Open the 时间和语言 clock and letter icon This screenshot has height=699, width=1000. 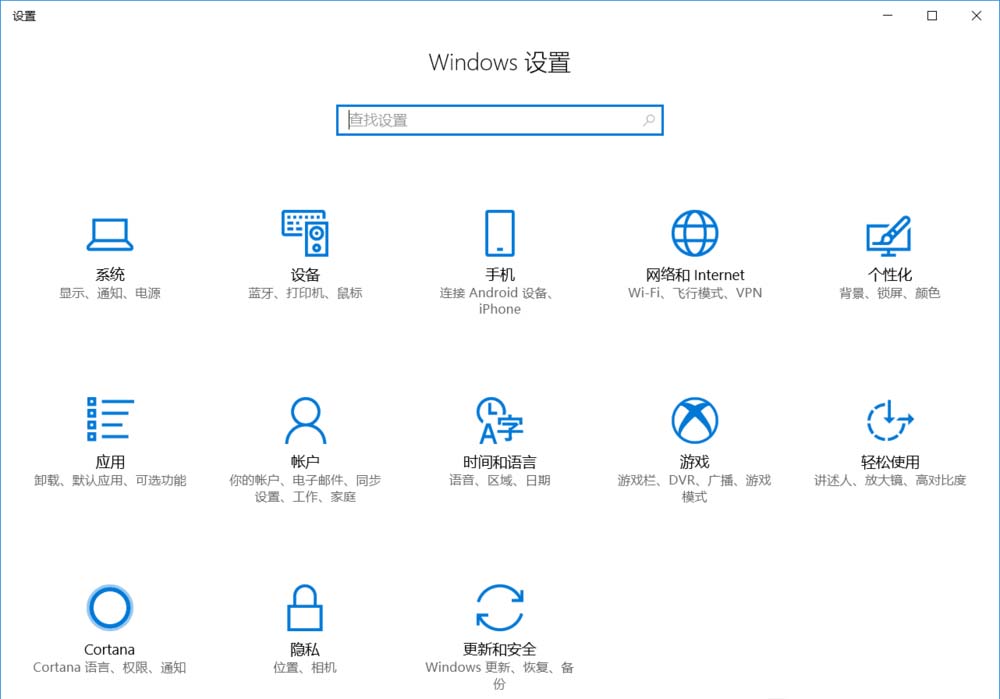[499, 420]
